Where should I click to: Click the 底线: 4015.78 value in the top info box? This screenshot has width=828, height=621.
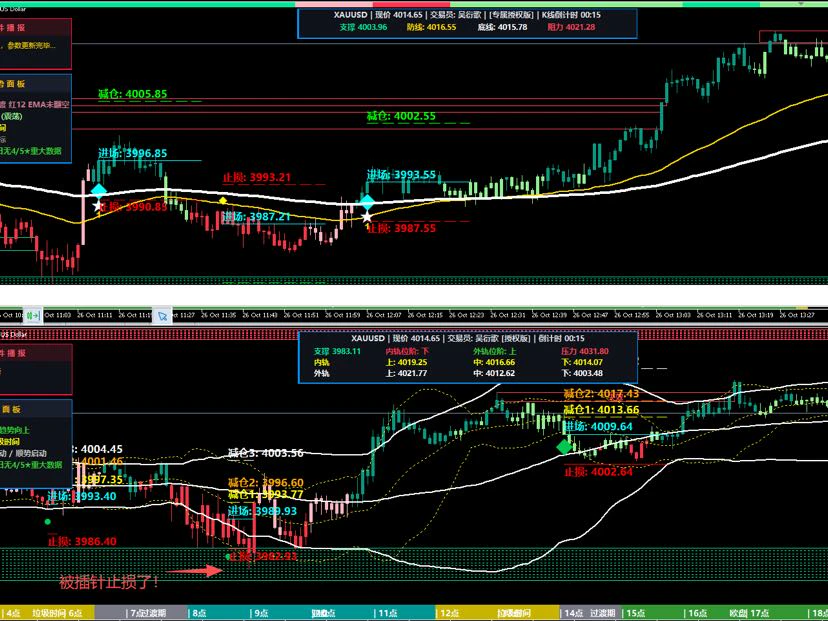pyautogui.click(x=502, y=27)
